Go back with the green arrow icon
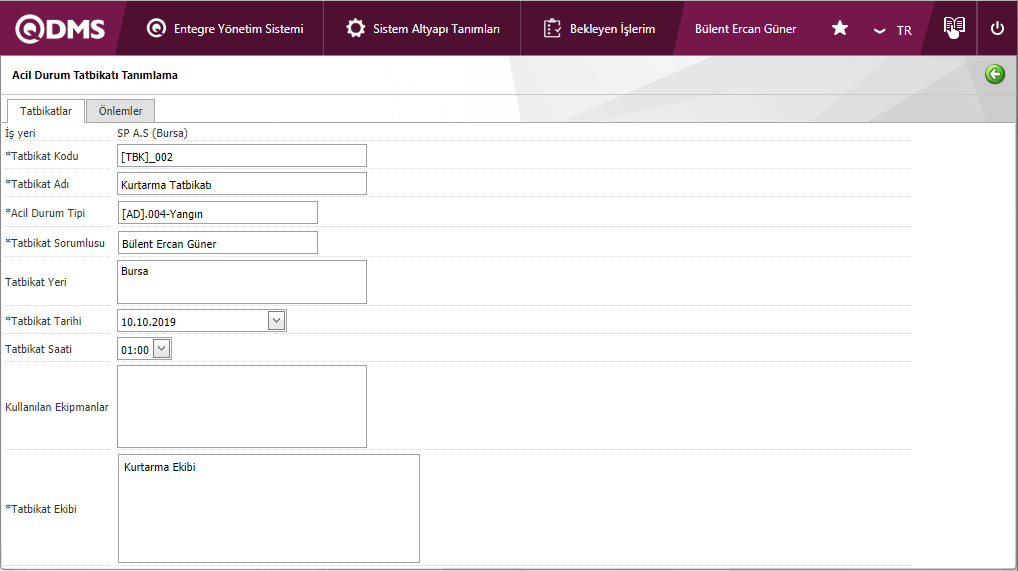 (995, 74)
